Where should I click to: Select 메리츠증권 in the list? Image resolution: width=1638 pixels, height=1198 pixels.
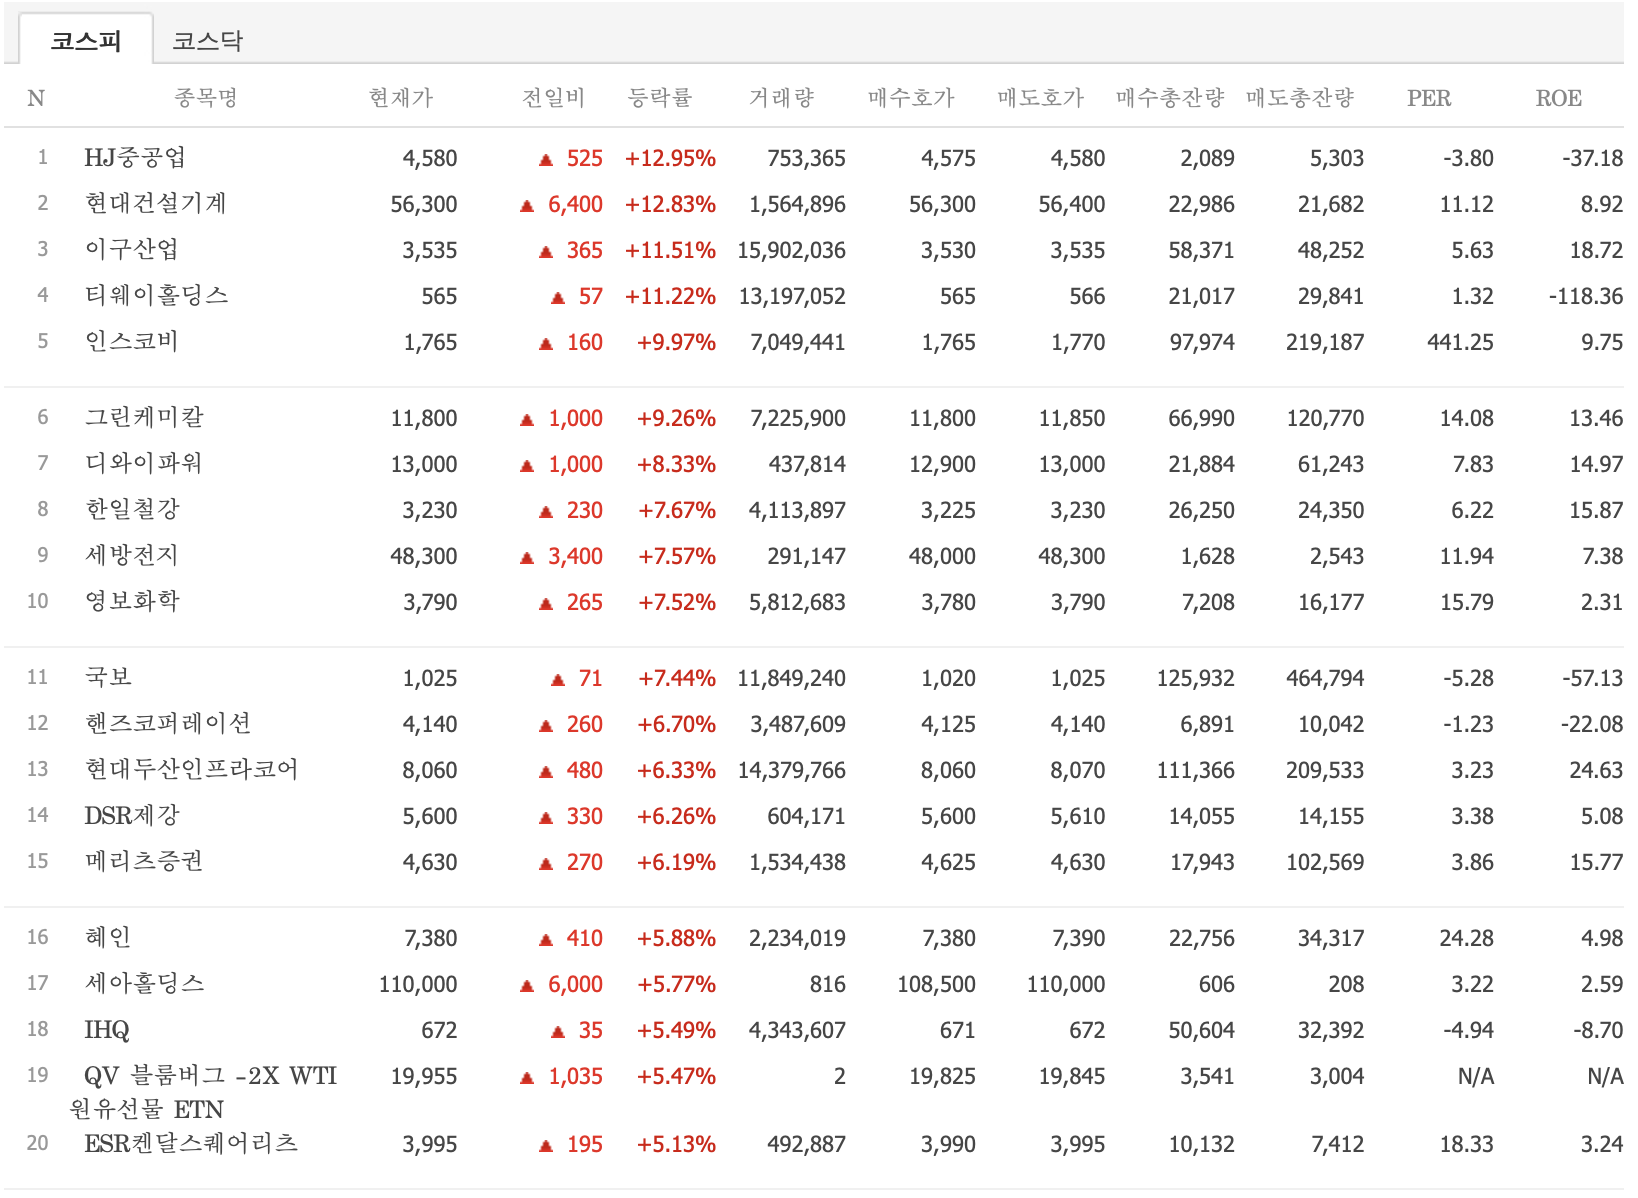pos(144,861)
